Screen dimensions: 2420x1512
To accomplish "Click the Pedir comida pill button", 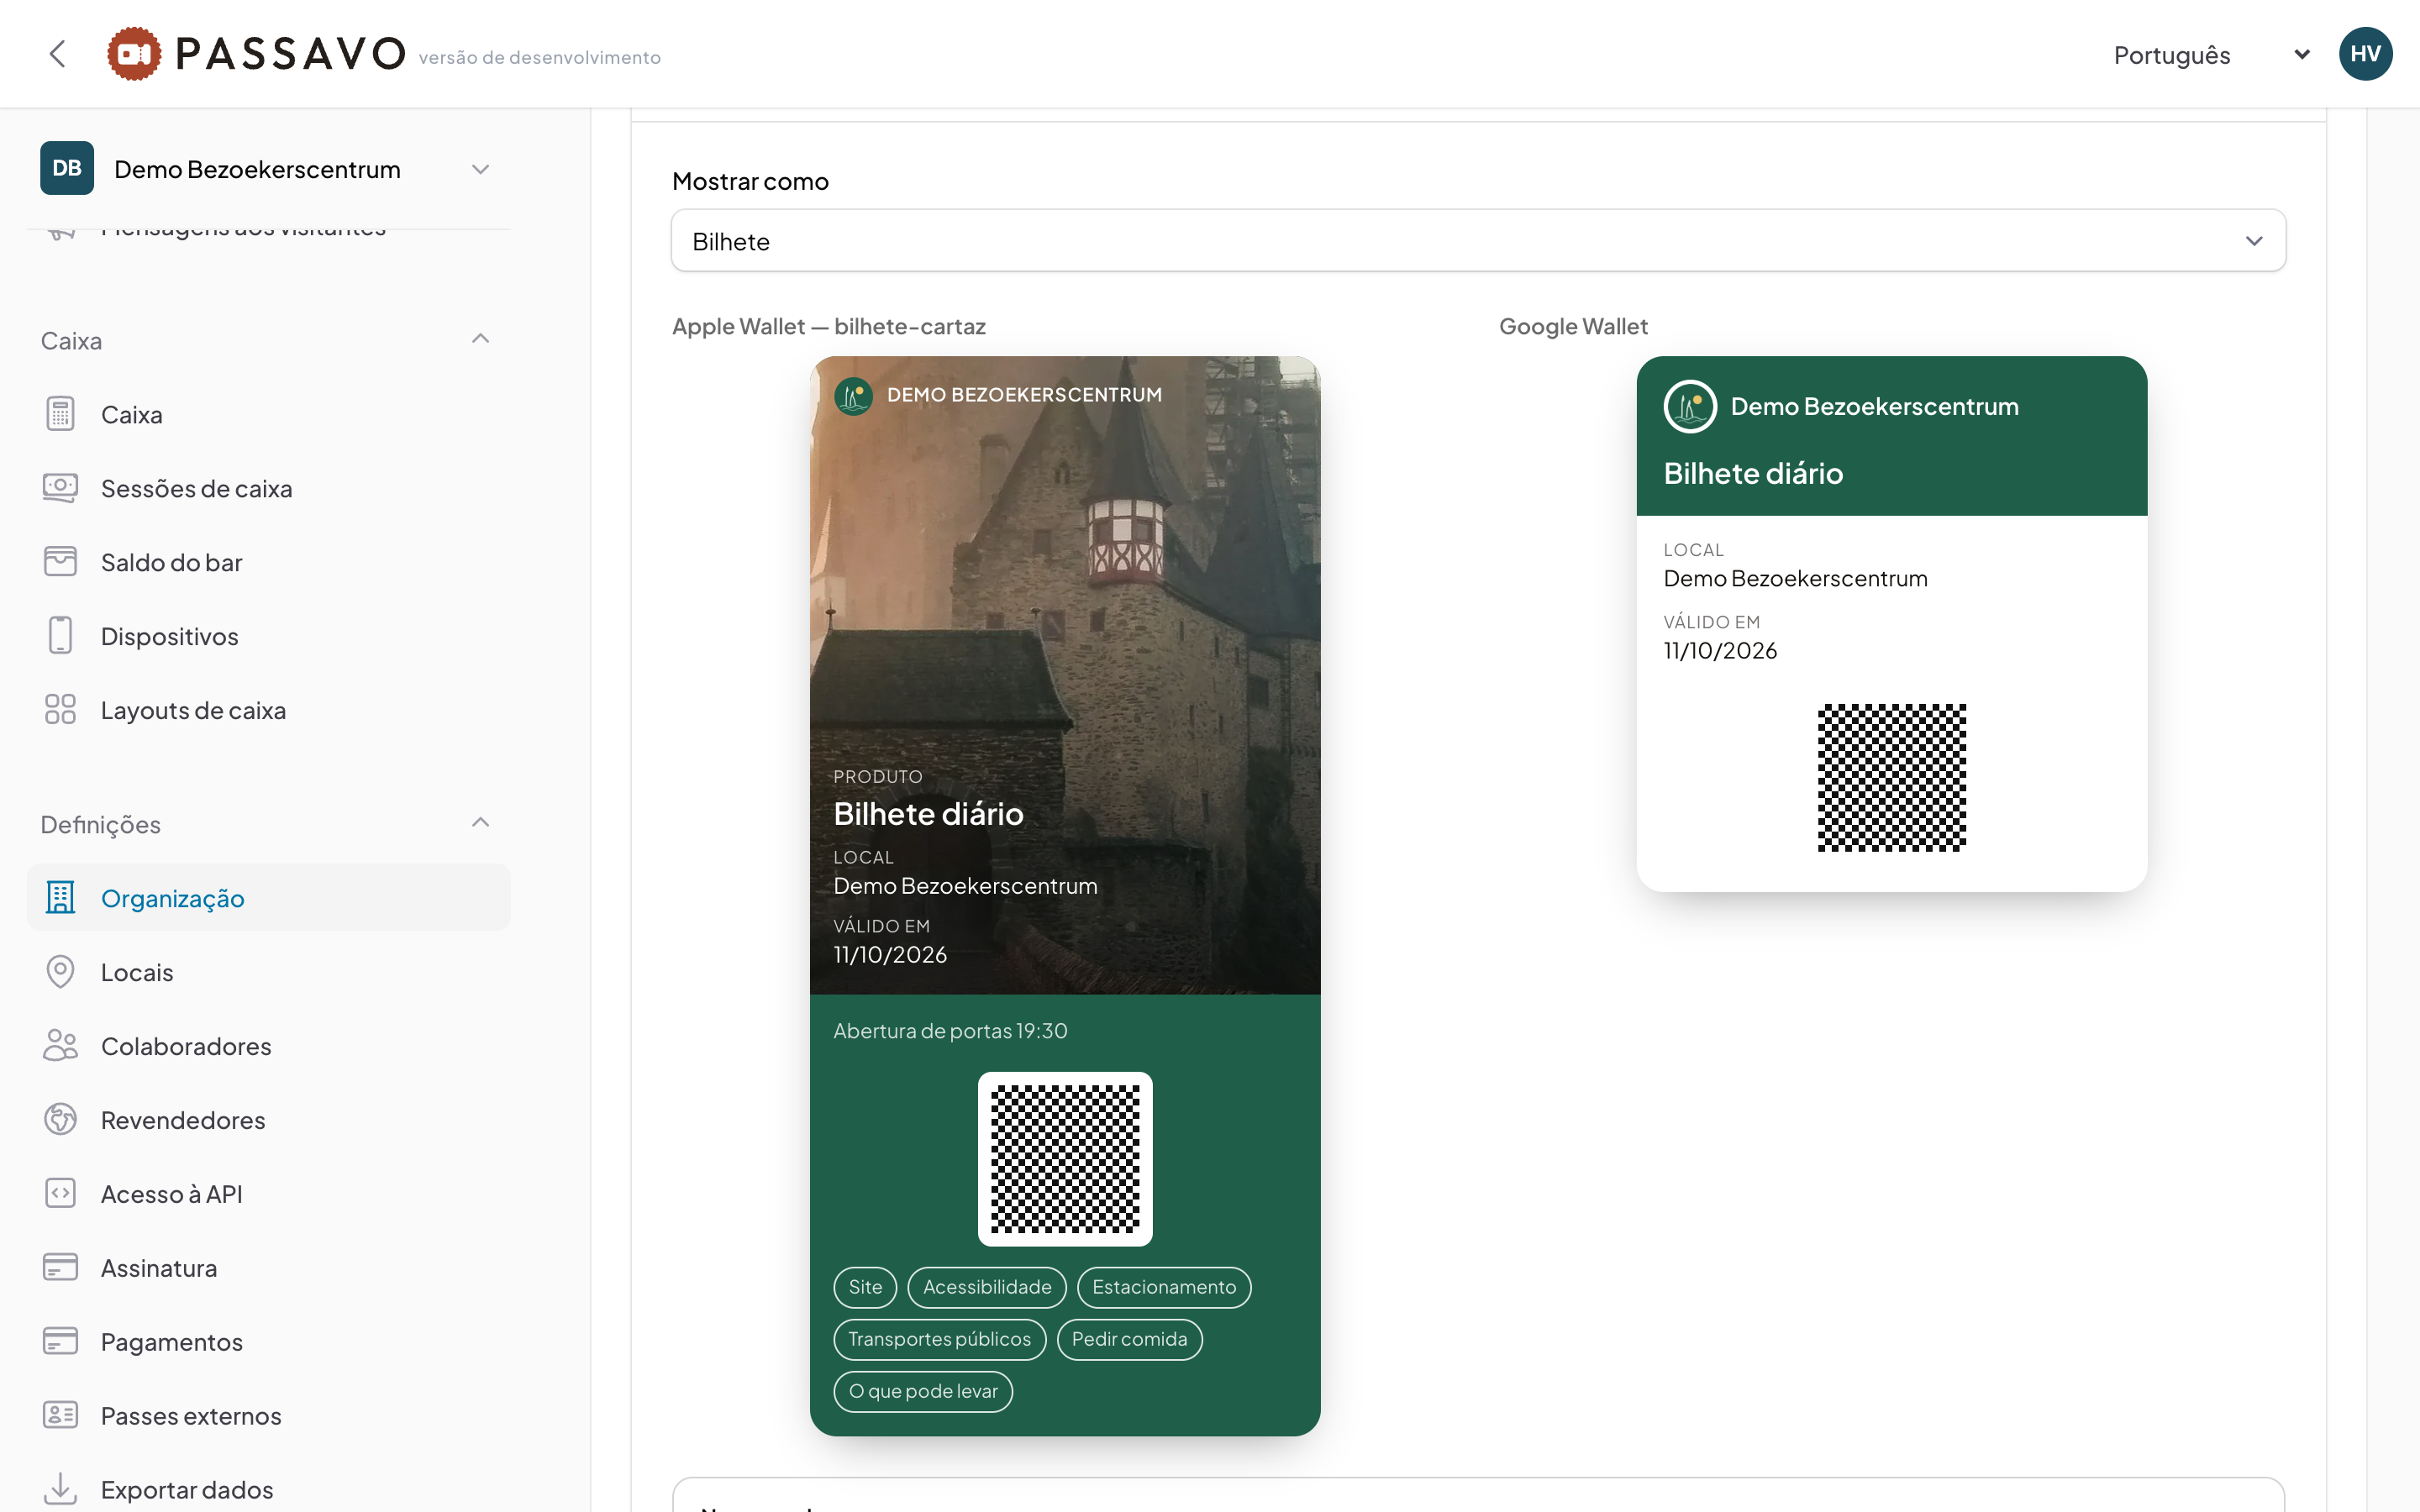I will pyautogui.click(x=1129, y=1339).
